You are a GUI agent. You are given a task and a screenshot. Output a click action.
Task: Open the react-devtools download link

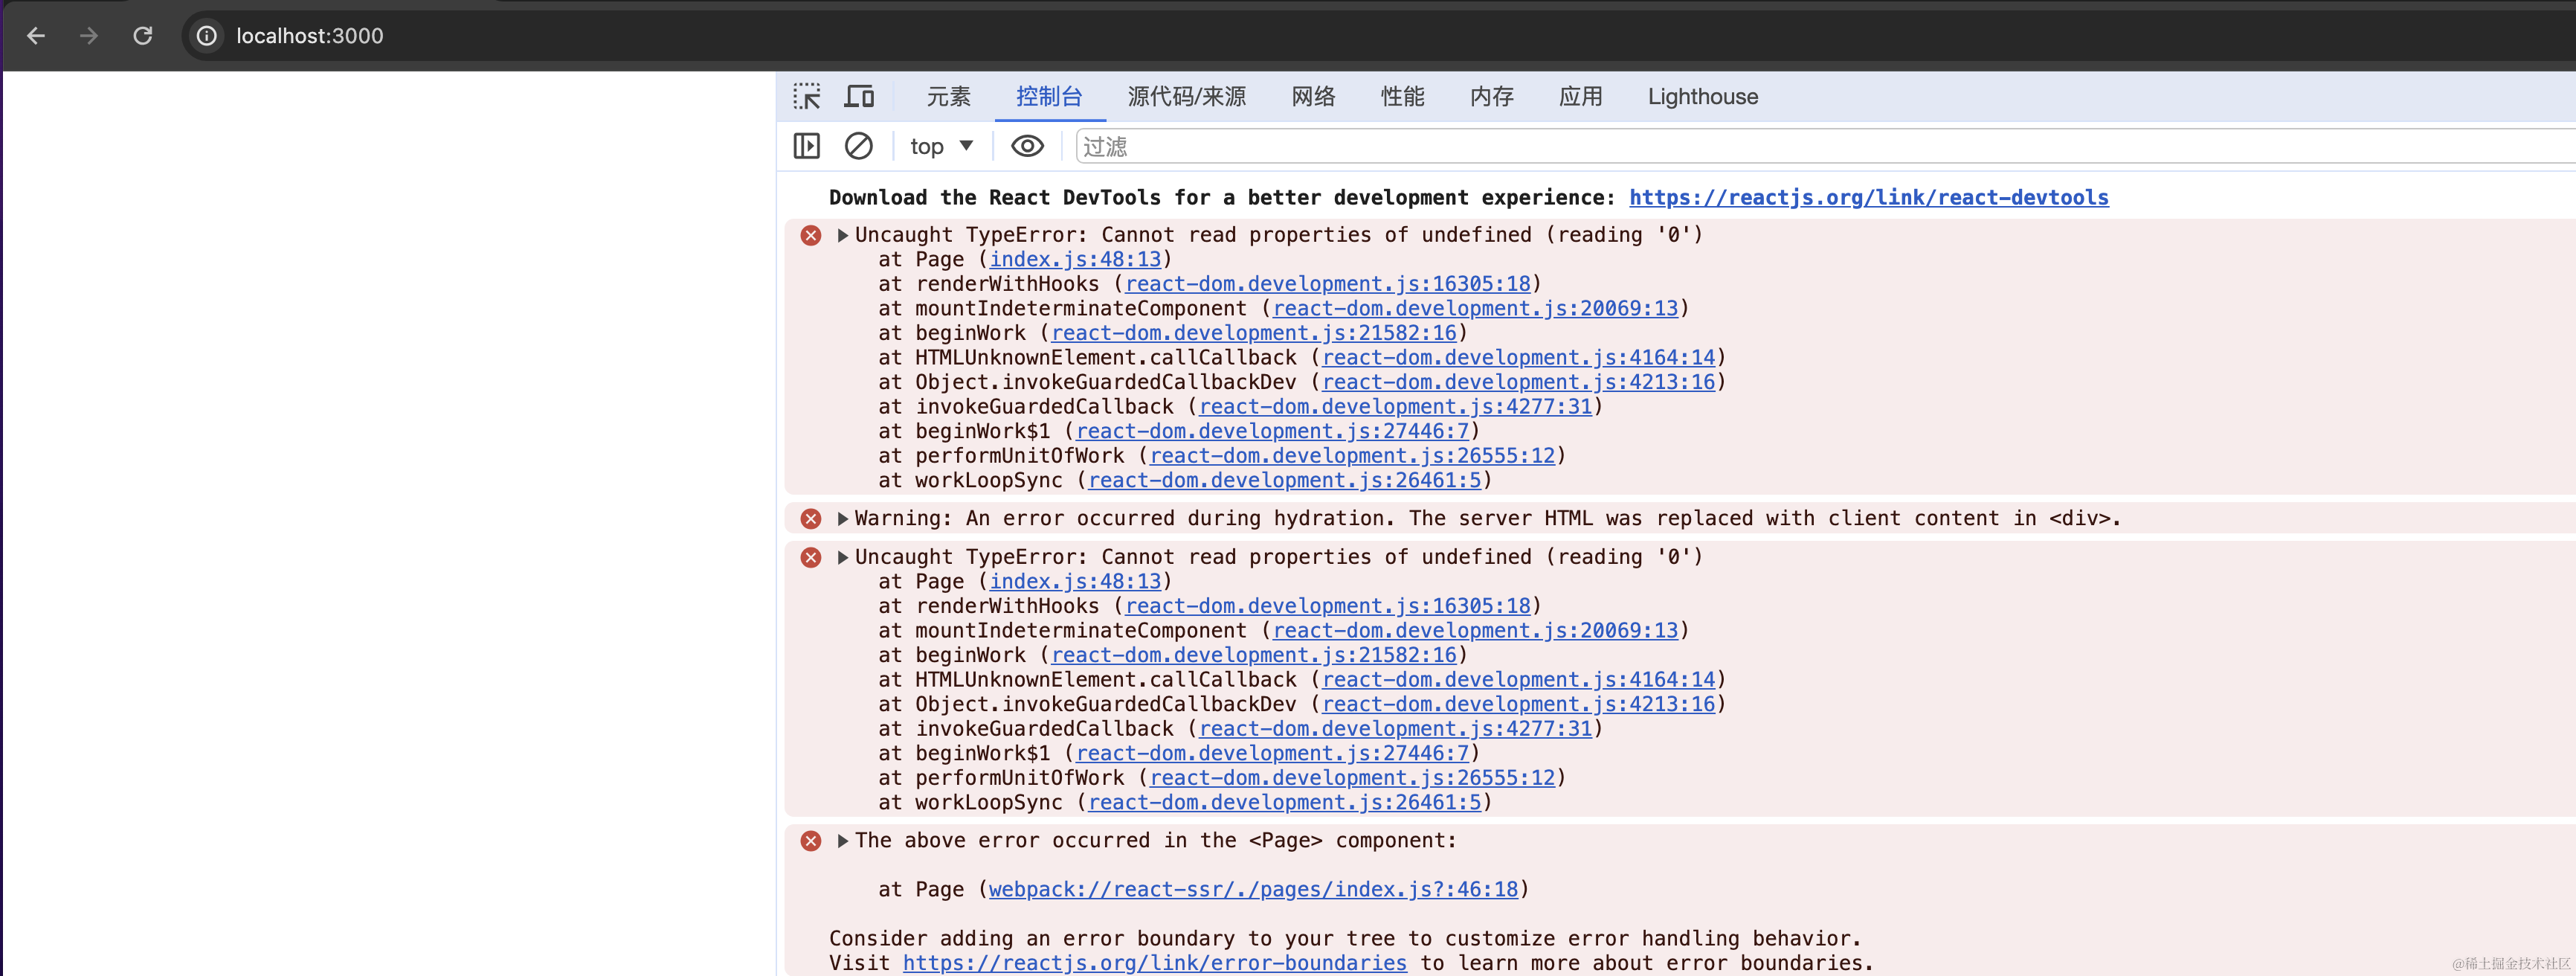1868,198
